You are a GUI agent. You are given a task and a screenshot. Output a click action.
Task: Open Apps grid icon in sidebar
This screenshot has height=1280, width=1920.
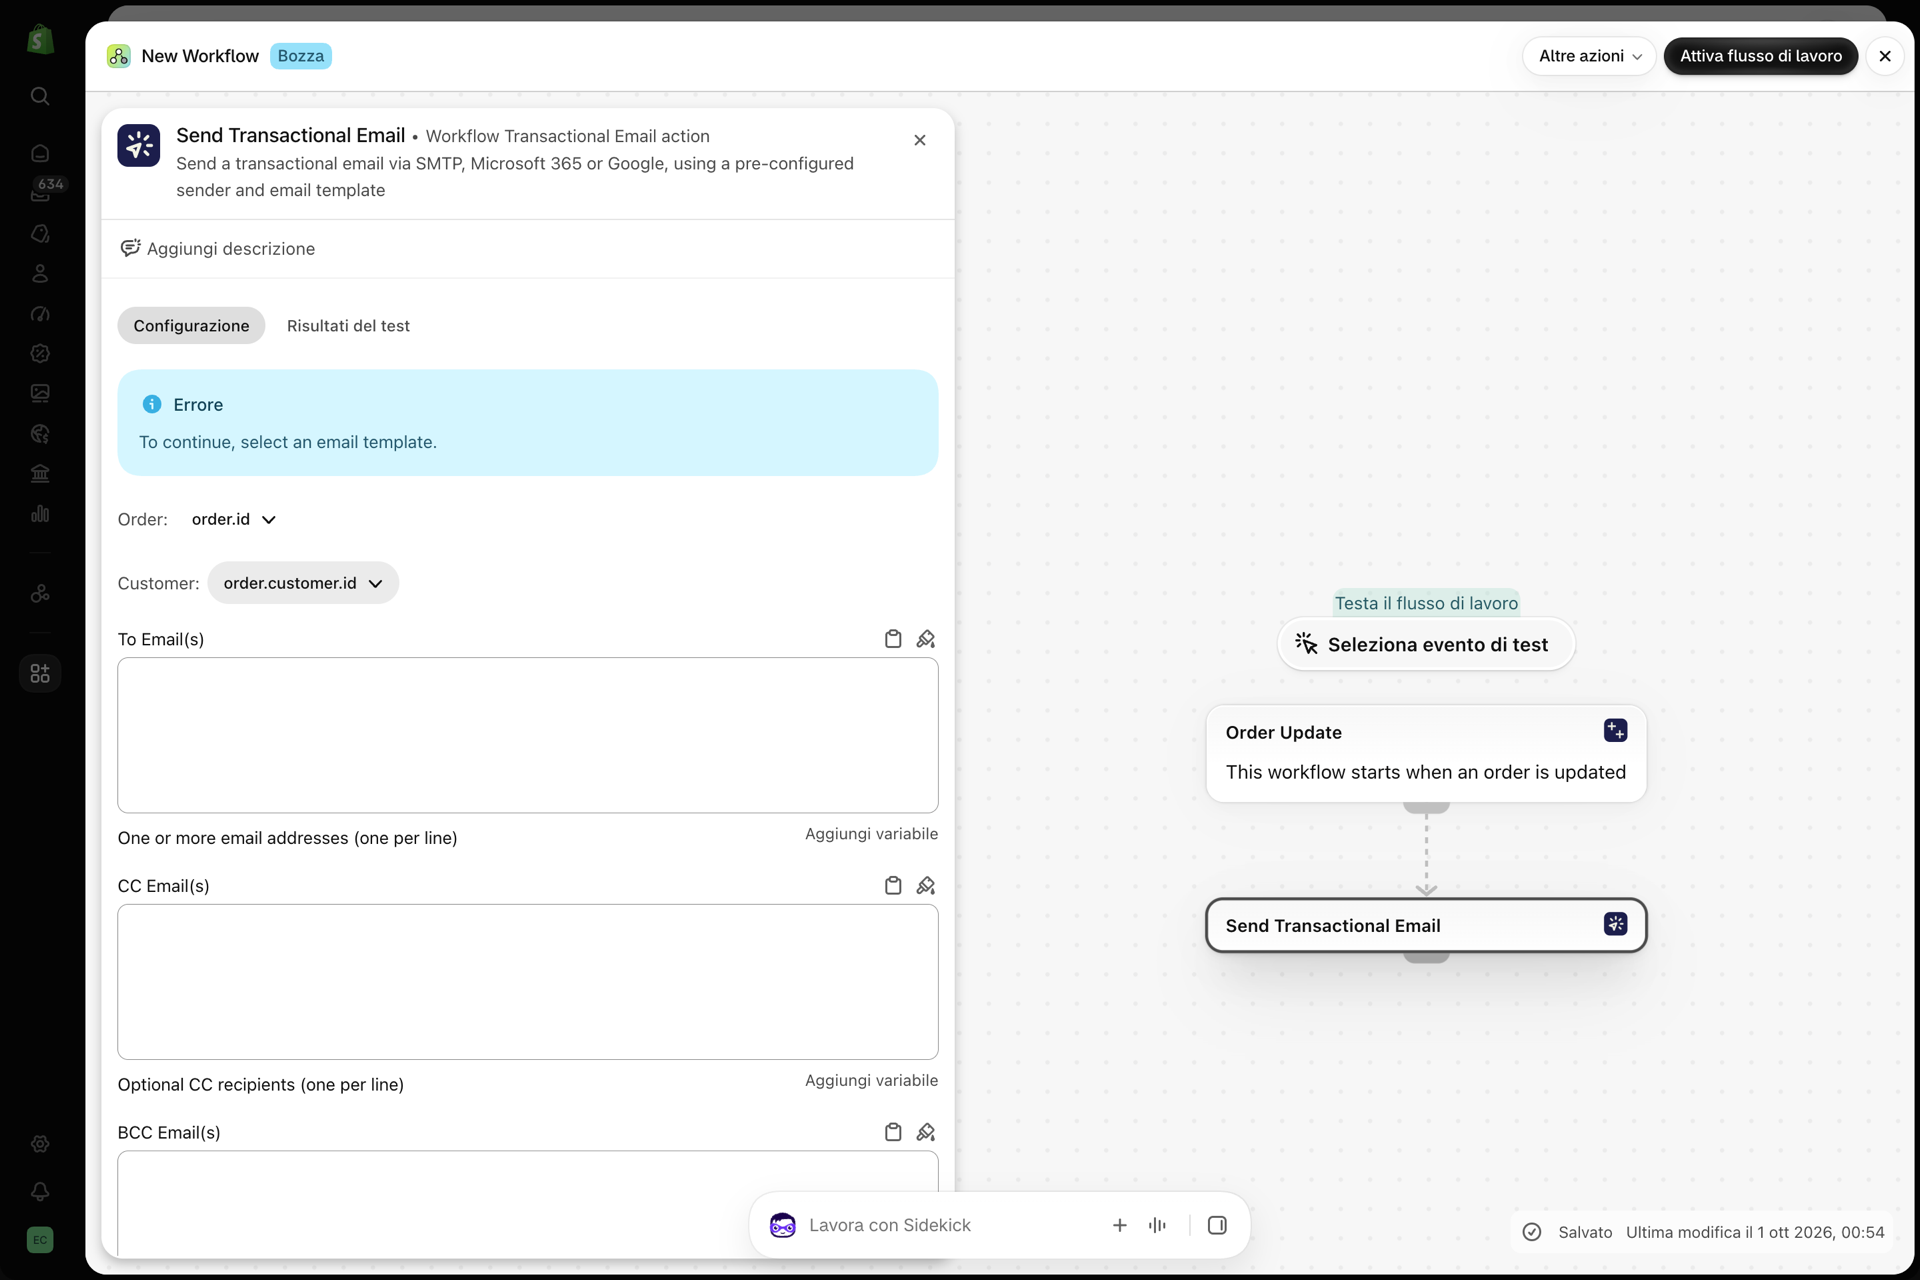coord(40,673)
